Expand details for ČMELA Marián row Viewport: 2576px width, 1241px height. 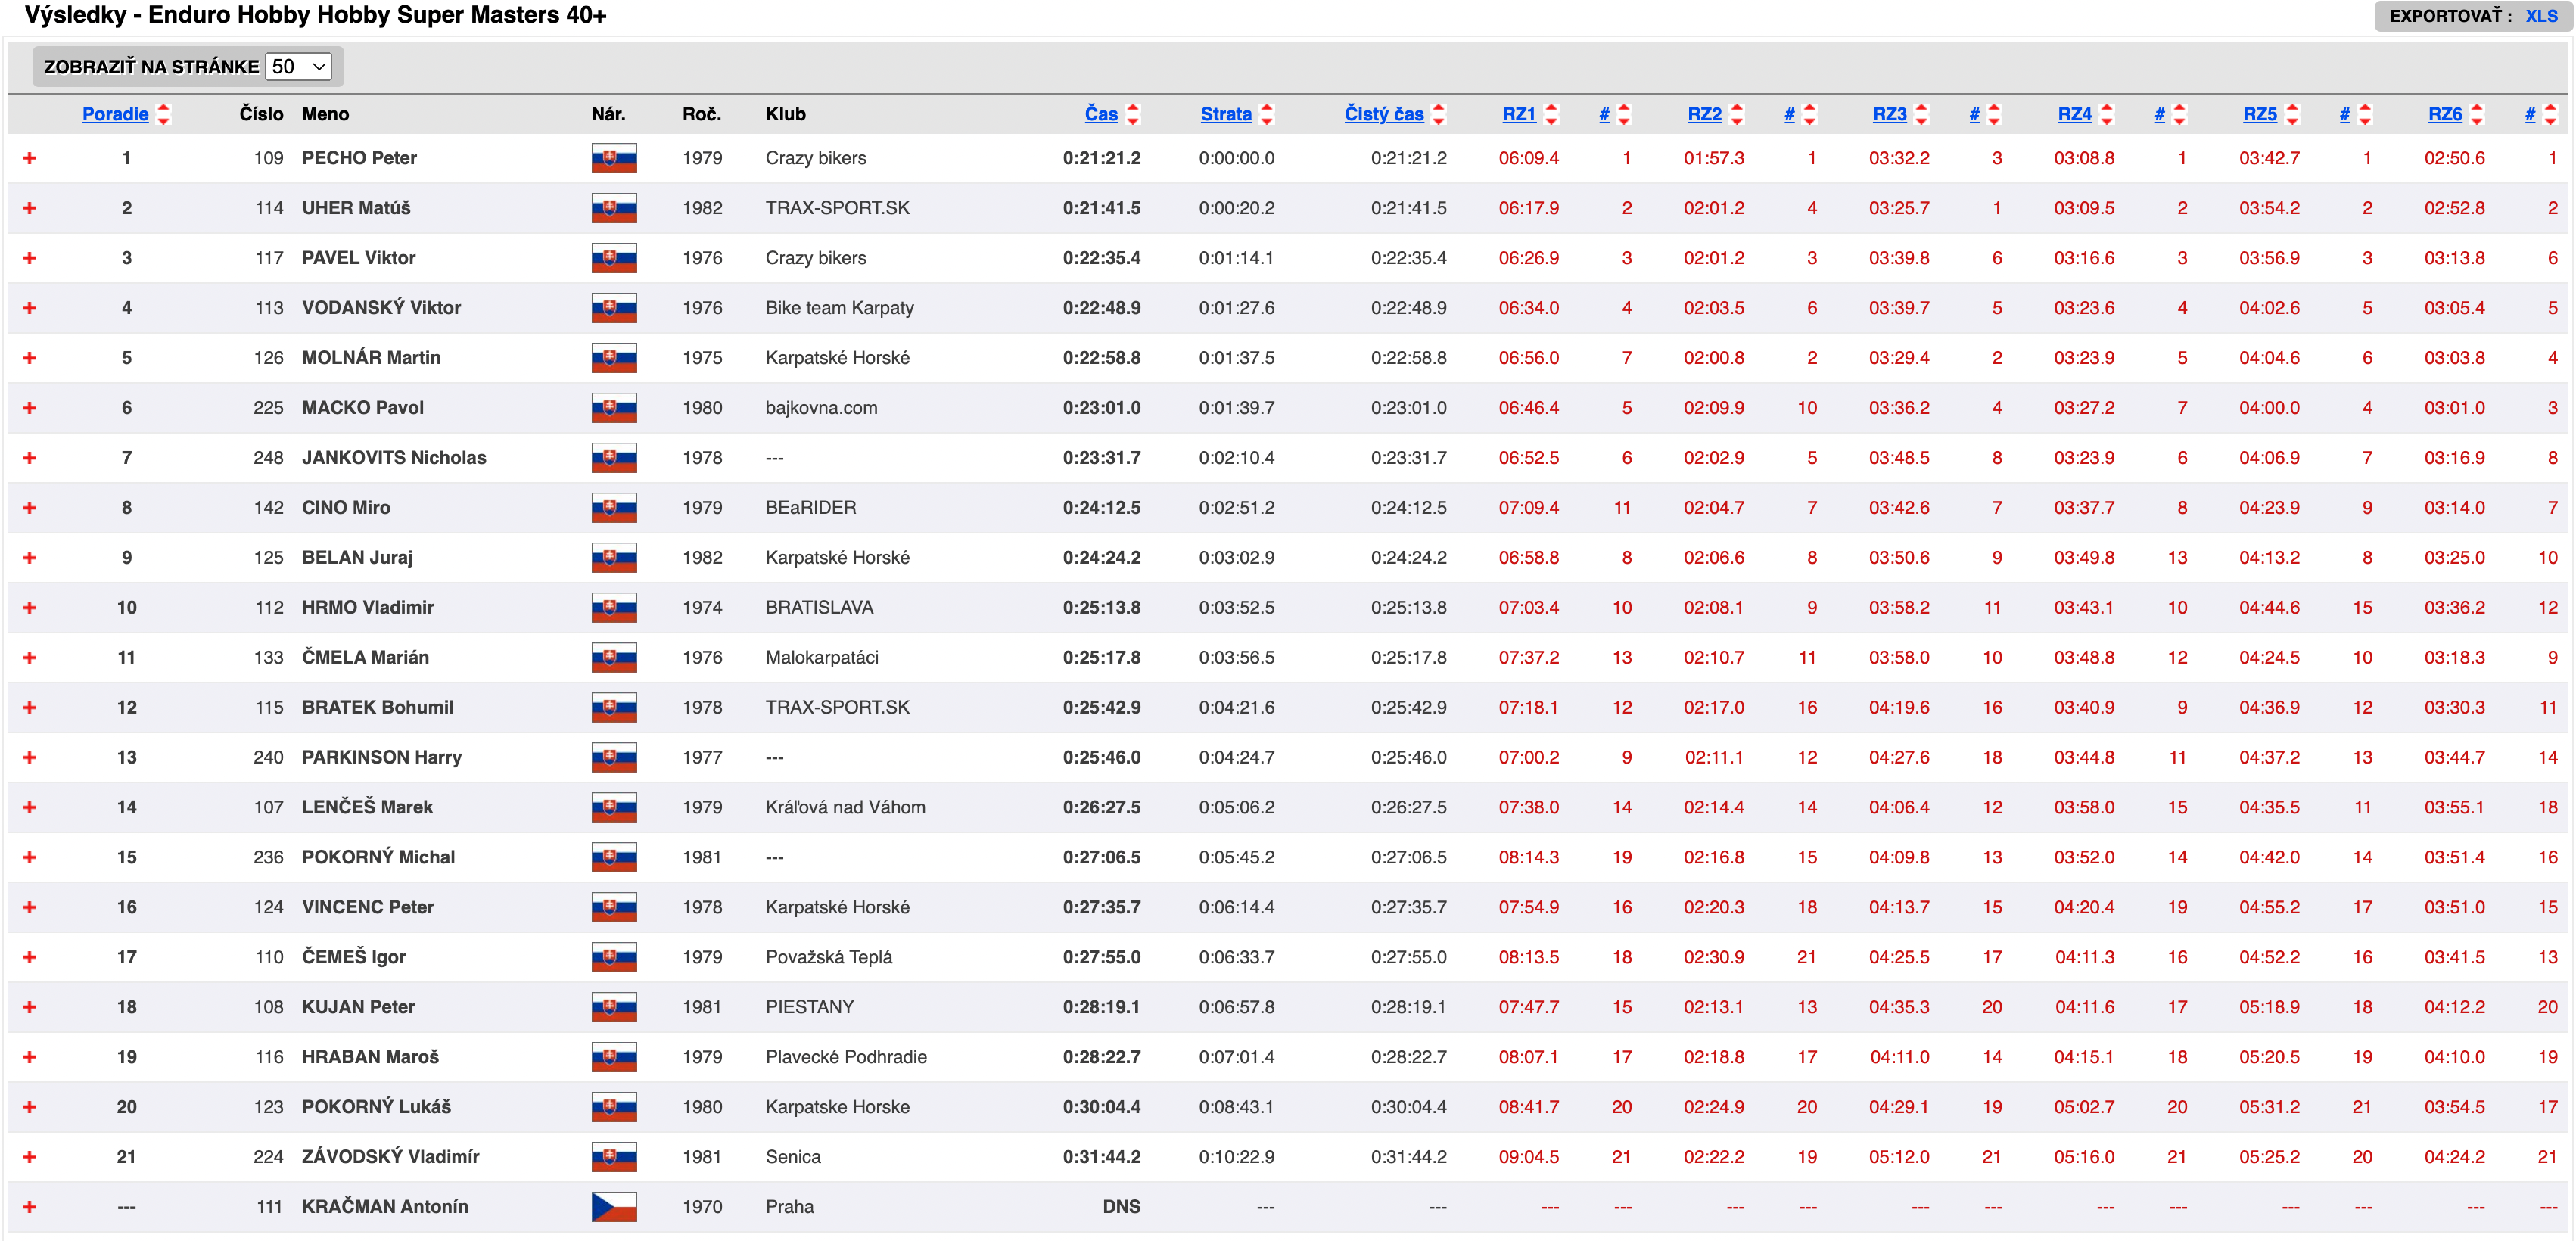(29, 658)
